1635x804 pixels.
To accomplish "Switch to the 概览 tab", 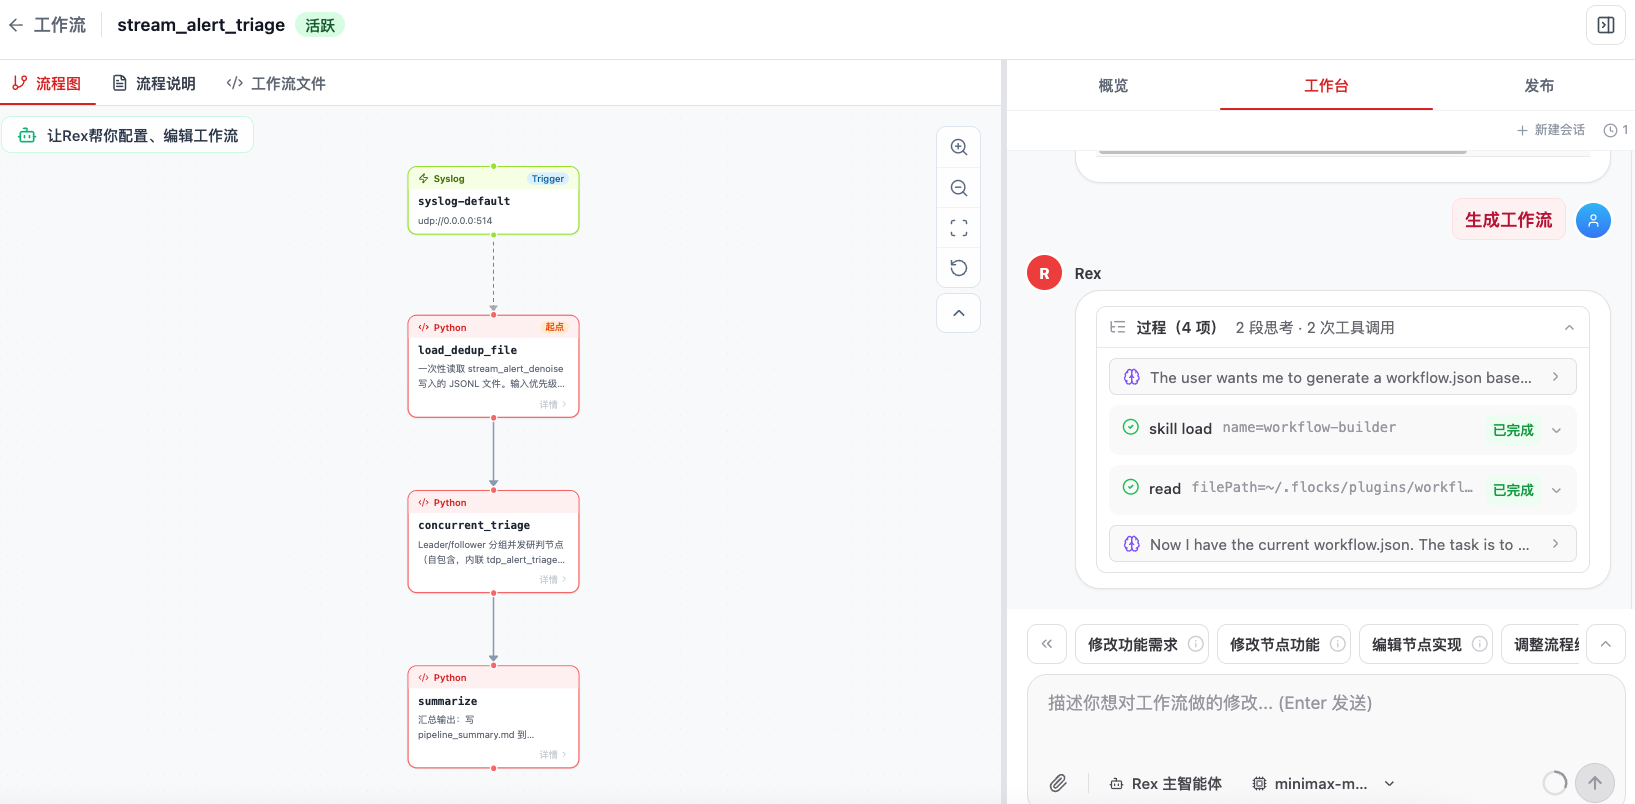I will [1113, 86].
